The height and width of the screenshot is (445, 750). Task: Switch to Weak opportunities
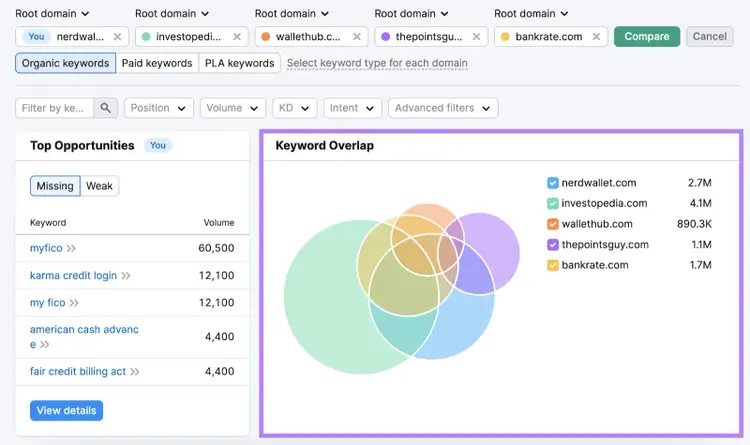pos(99,186)
